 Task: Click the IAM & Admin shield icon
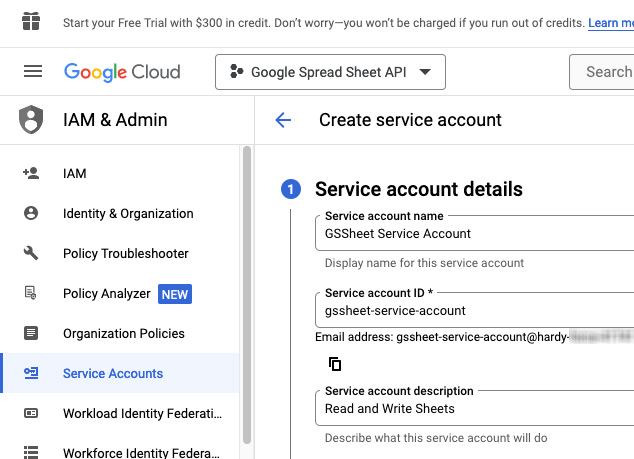[x=31, y=120]
